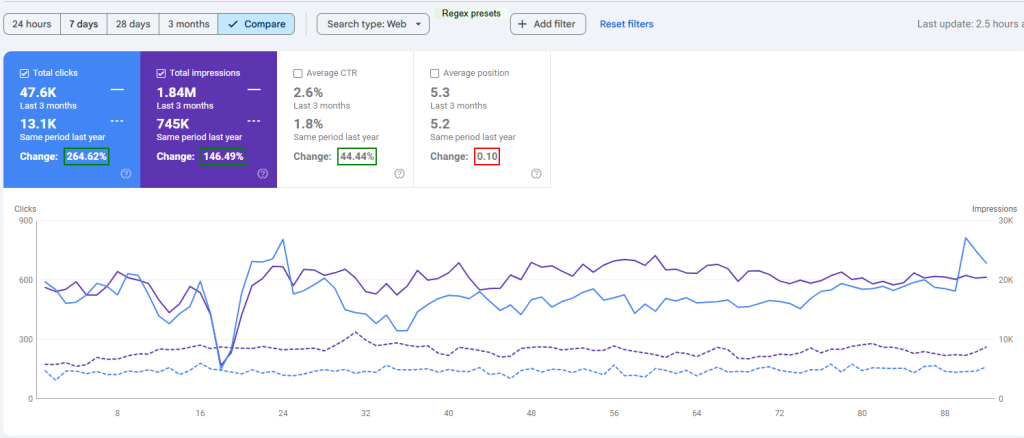Open the Average CTR help question mark
The width and height of the screenshot is (1024, 438).
399,173
